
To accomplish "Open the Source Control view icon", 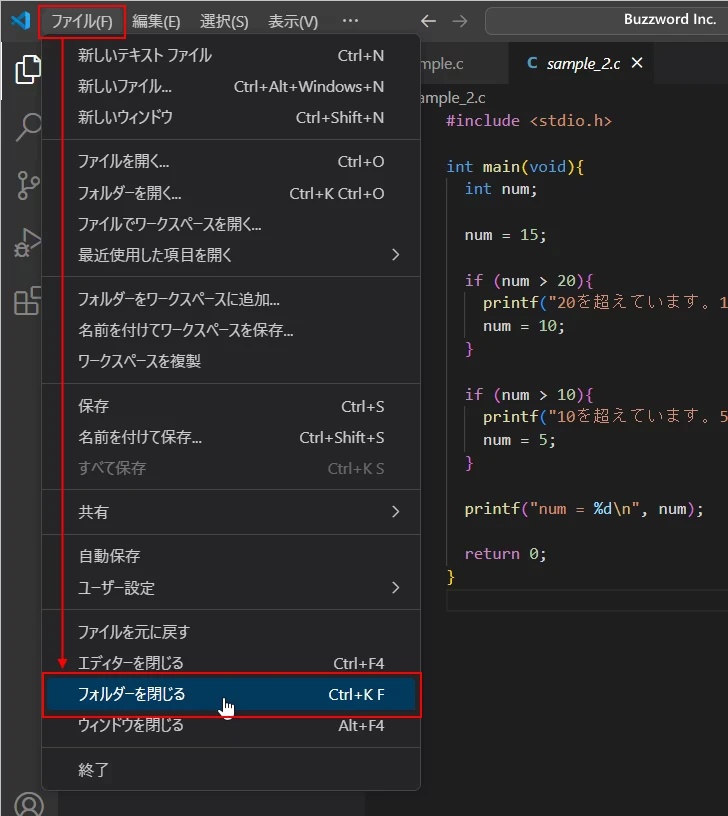I will click(x=28, y=185).
